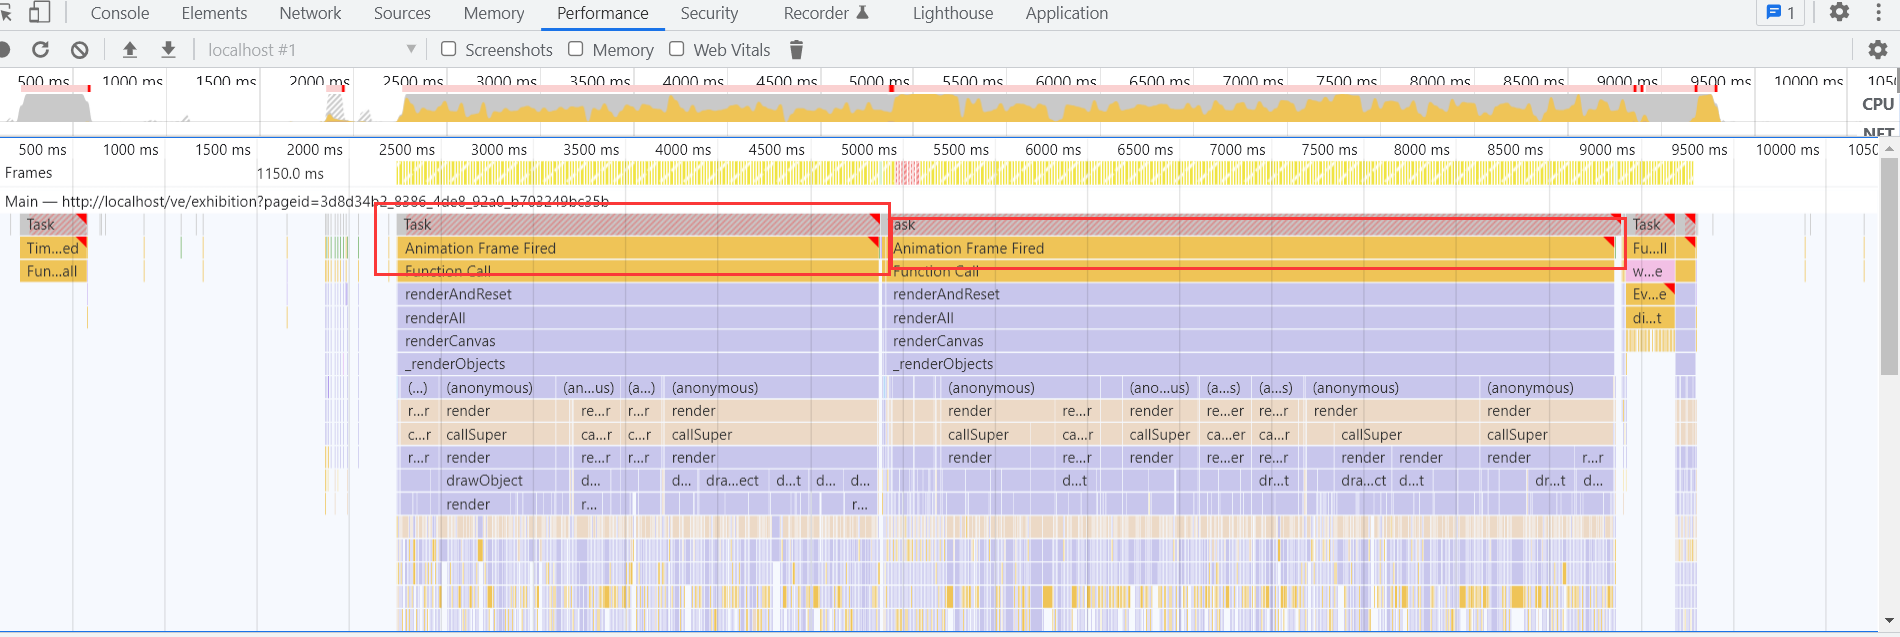1900x637 pixels.
Task: Click the clear recording icon
Action: click(x=80, y=49)
